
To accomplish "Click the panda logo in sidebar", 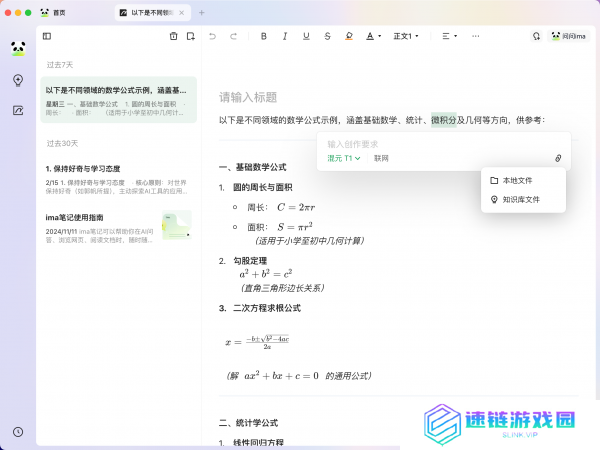I will coord(18,49).
